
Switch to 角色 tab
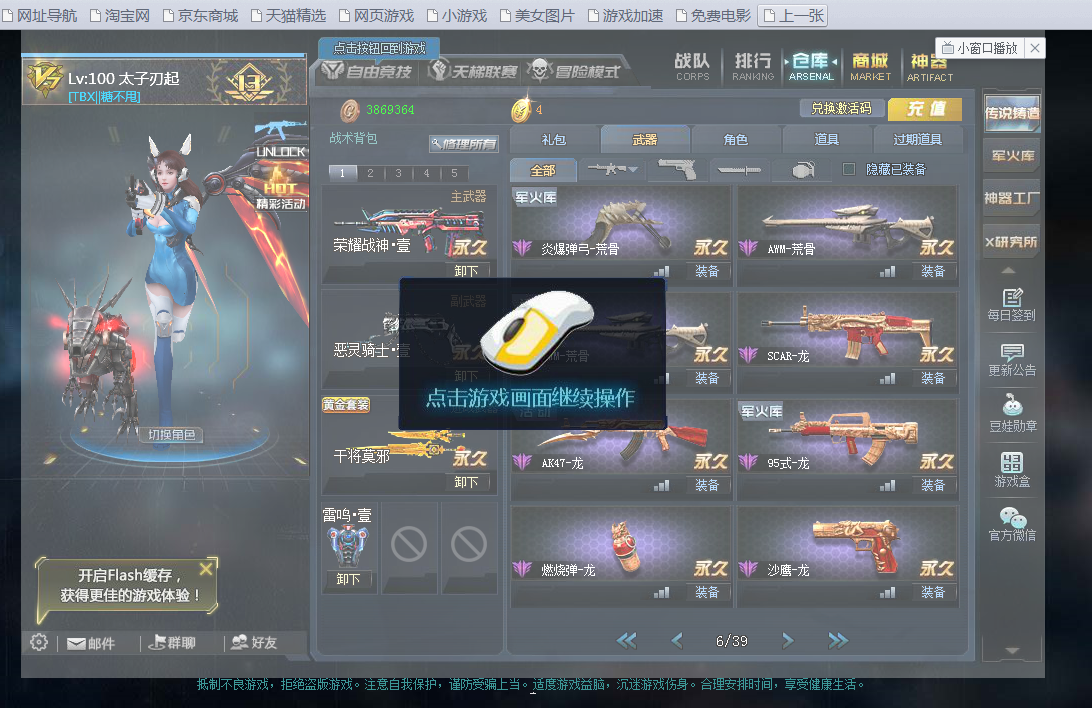pos(735,139)
